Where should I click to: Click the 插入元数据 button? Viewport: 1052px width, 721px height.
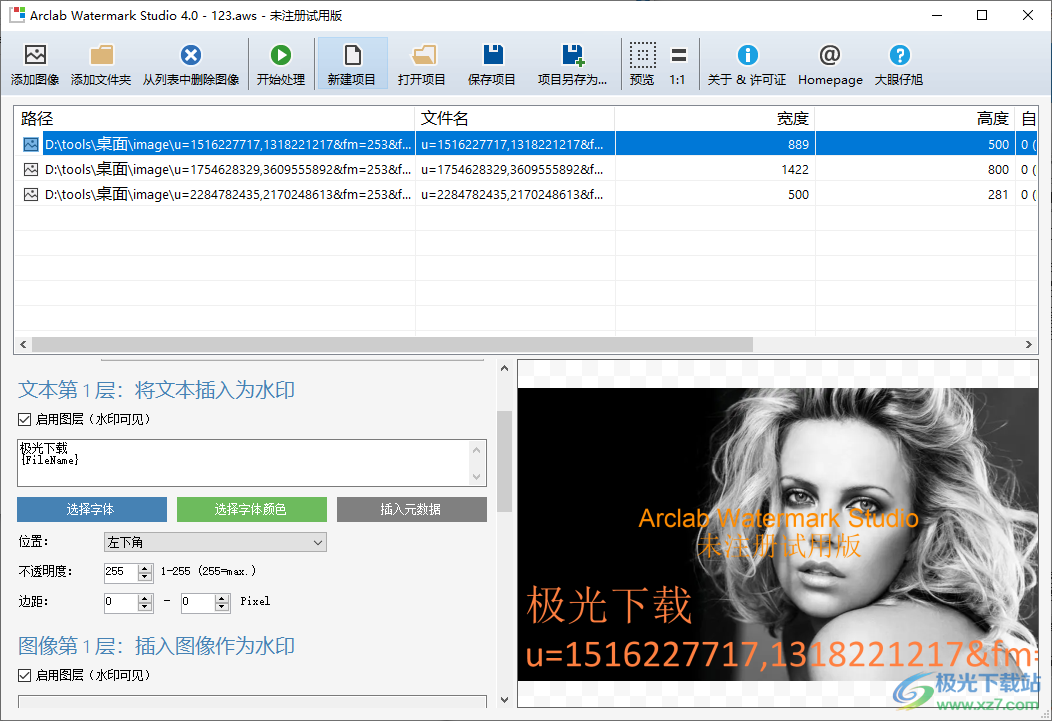tap(412, 509)
